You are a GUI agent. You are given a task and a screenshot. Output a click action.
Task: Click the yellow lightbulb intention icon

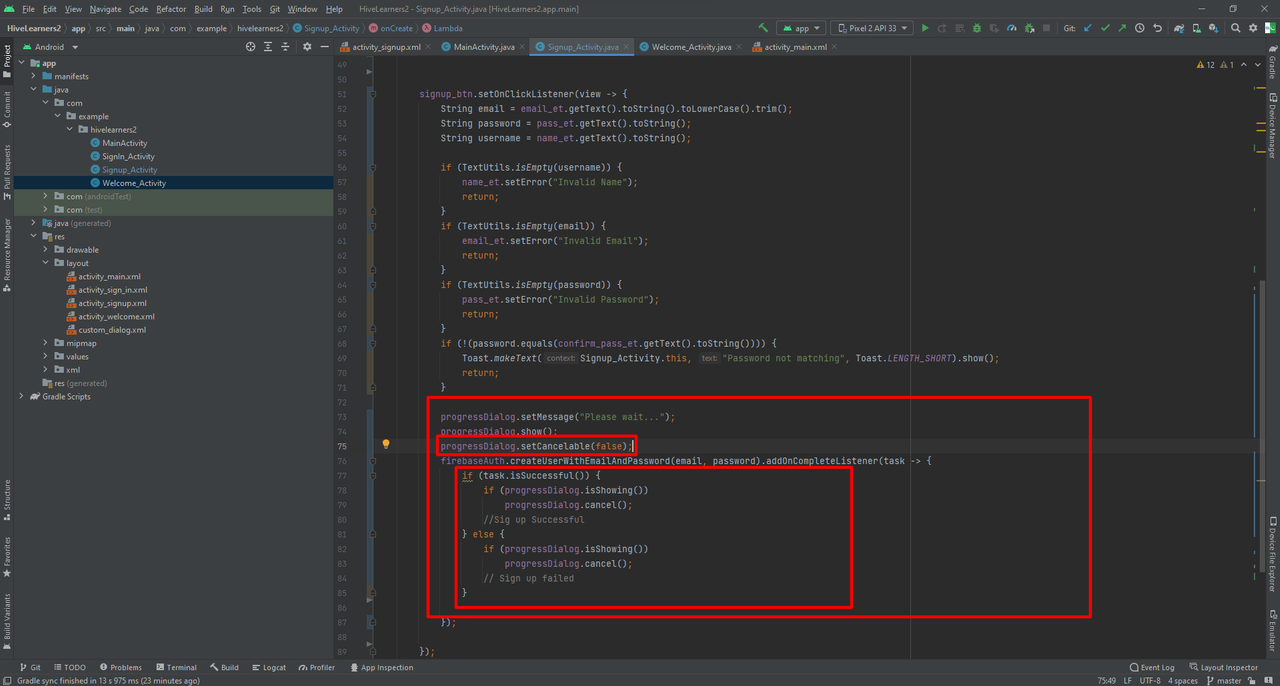coord(385,444)
